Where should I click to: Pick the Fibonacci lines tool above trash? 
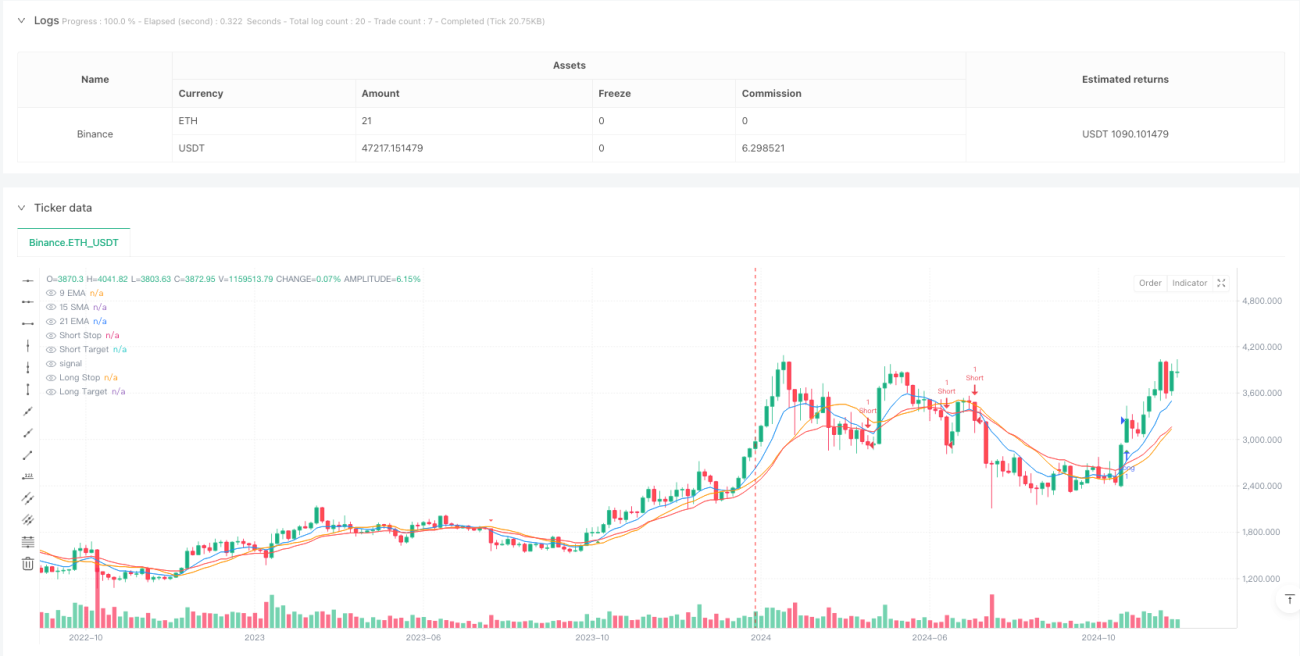coord(28,542)
